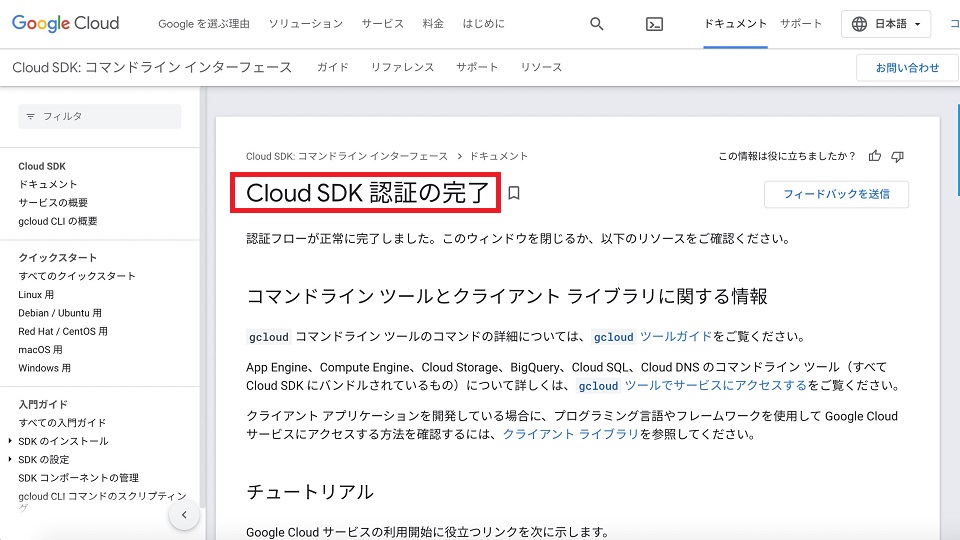Click Cloud SDK: コマンドライン インターフェース header title
960x540 pixels.
(x=152, y=67)
